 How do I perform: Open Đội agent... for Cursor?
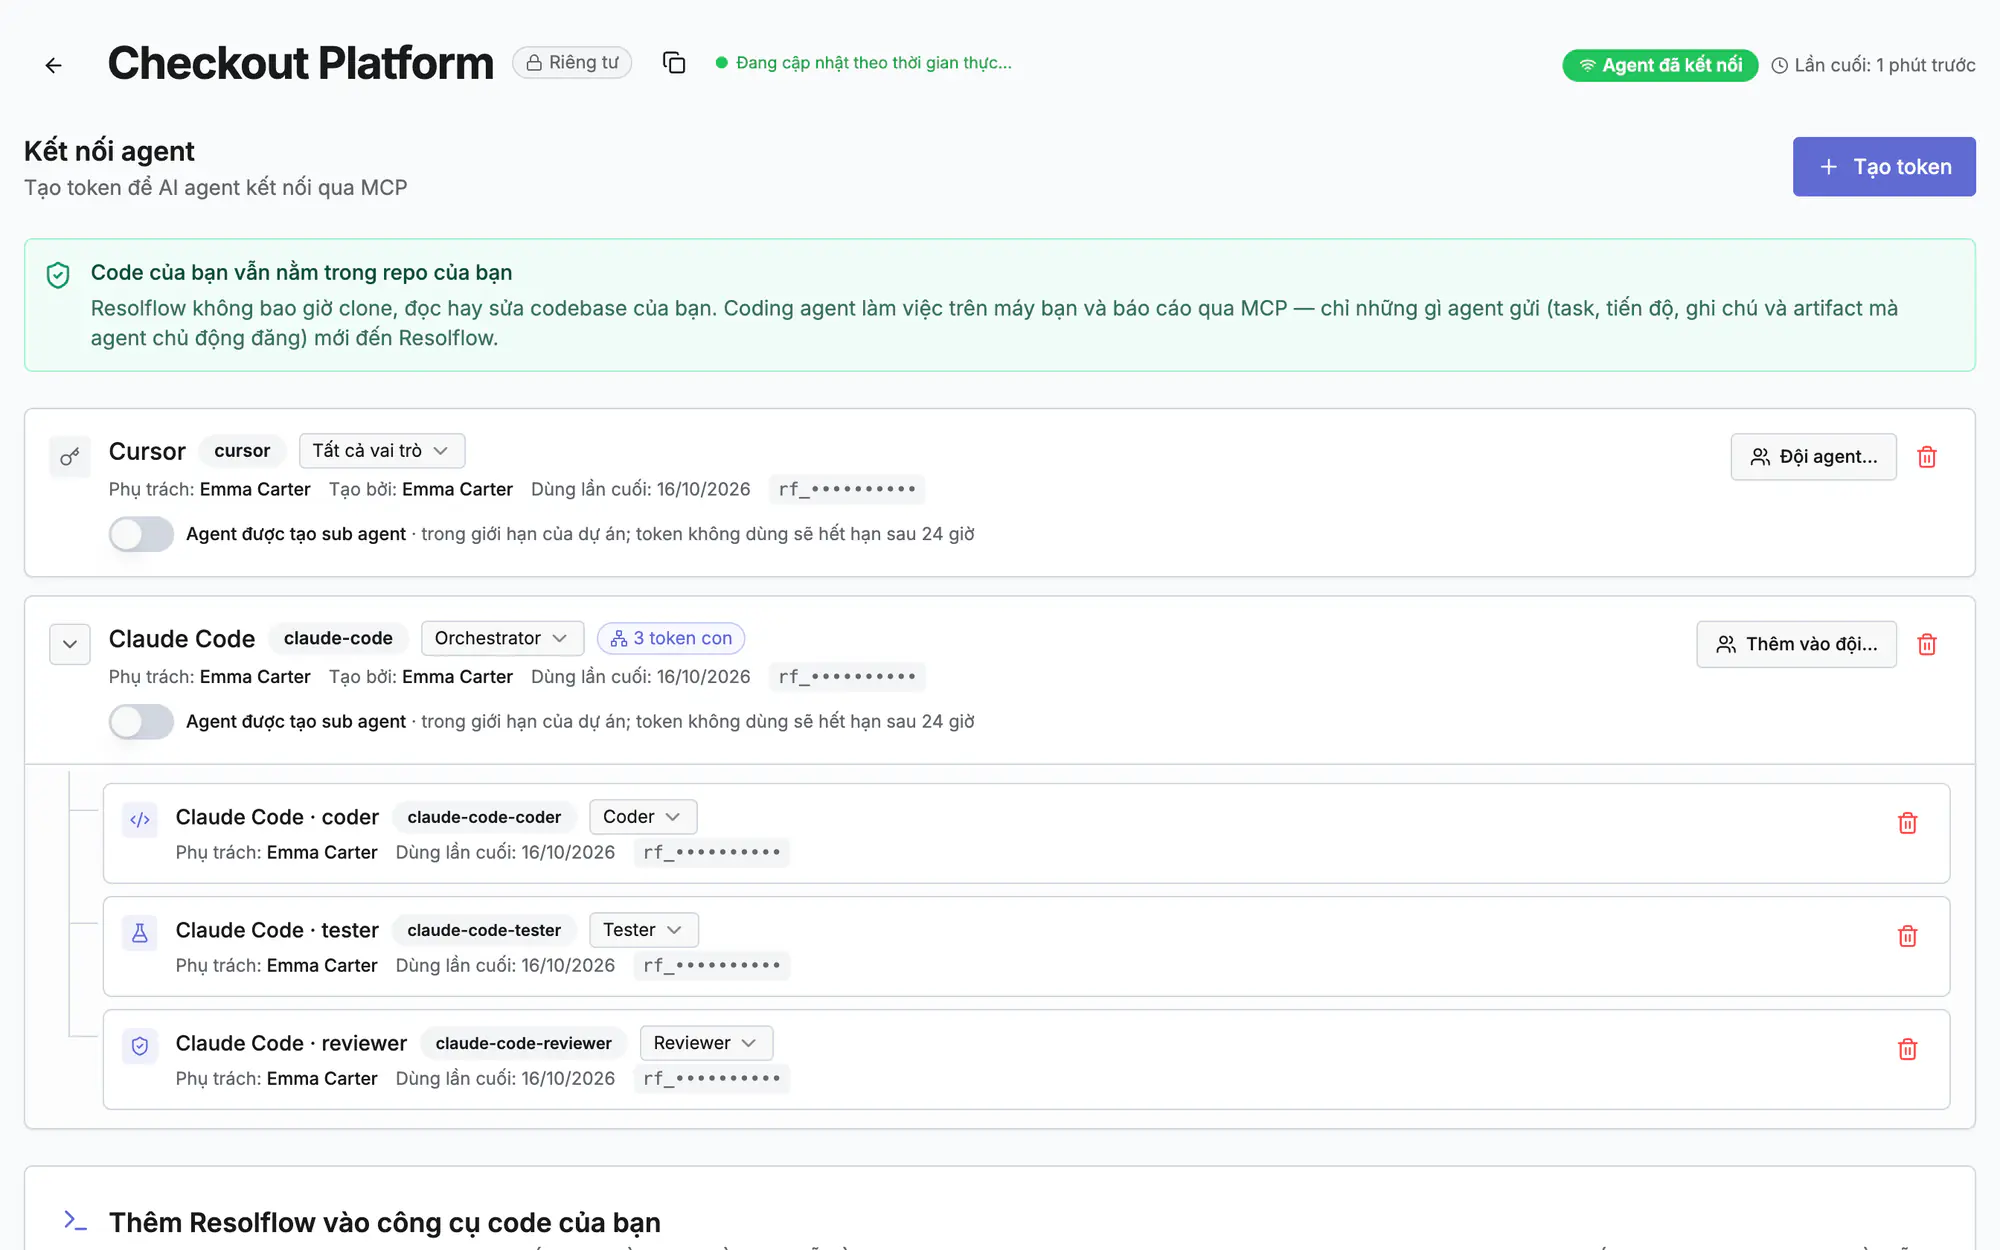pyautogui.click(x=1814, y=457)
